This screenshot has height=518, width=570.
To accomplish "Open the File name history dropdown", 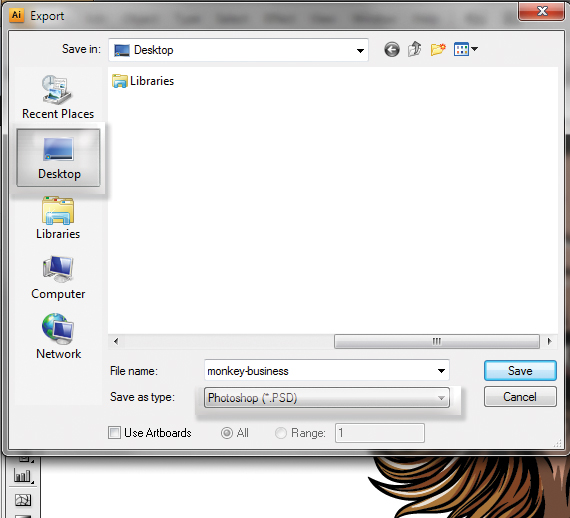I will point(441,371).
